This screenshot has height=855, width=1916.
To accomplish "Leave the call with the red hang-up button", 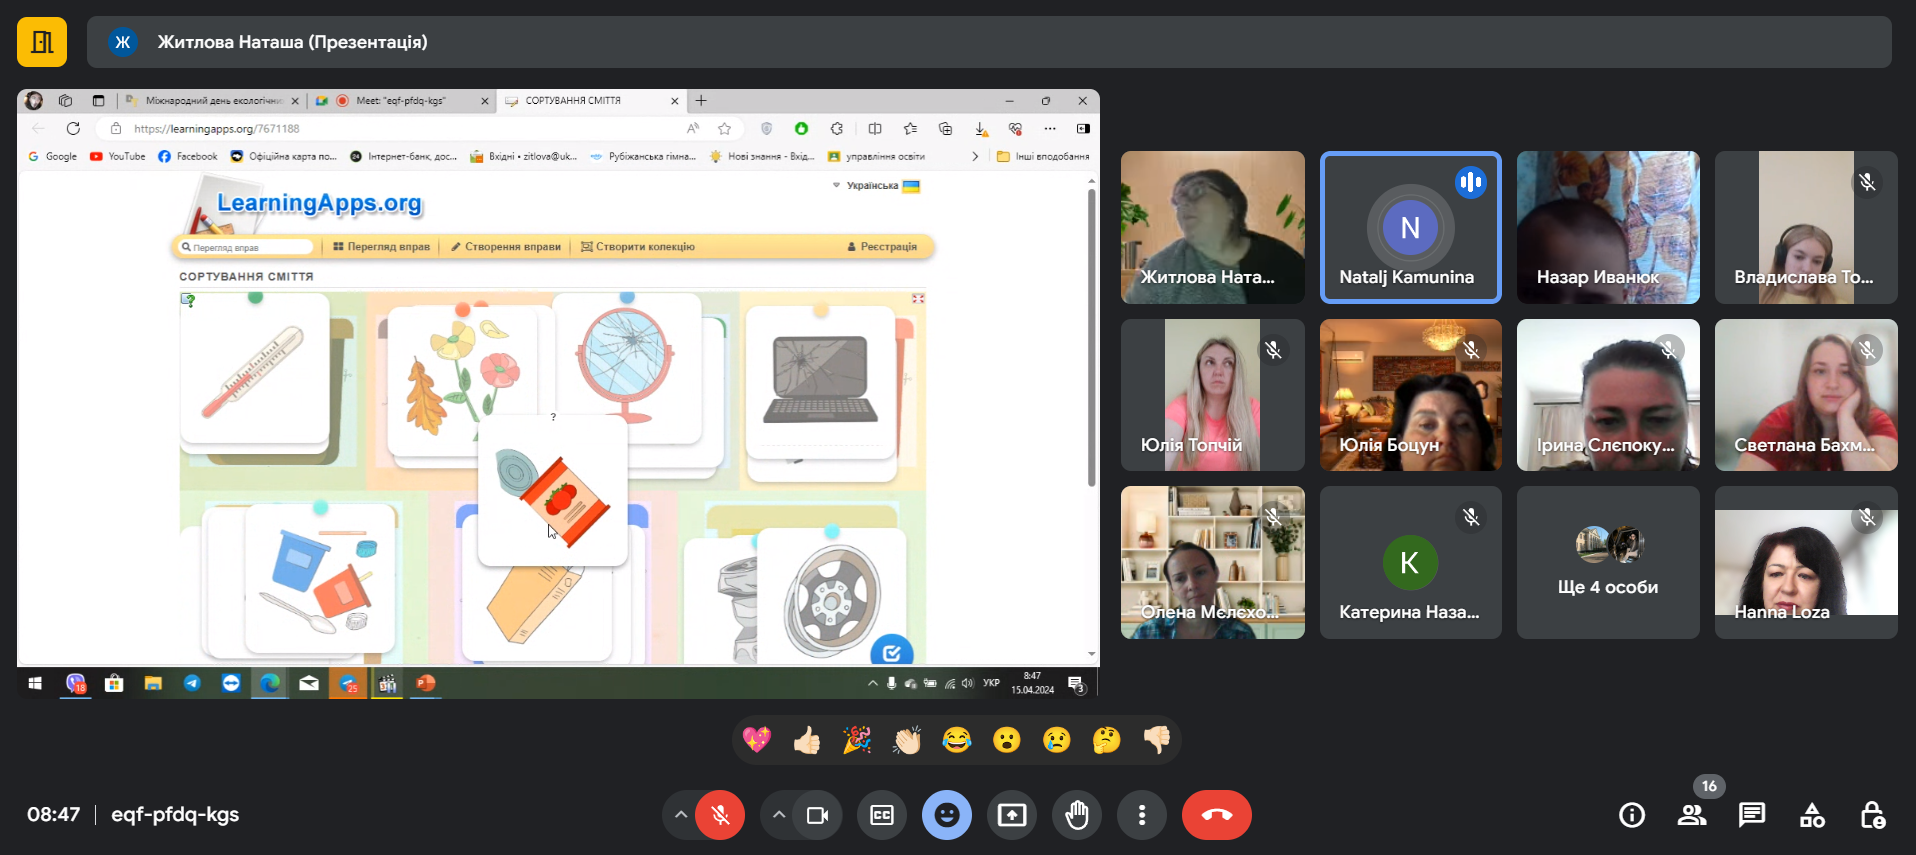I will click(1216, 815).
